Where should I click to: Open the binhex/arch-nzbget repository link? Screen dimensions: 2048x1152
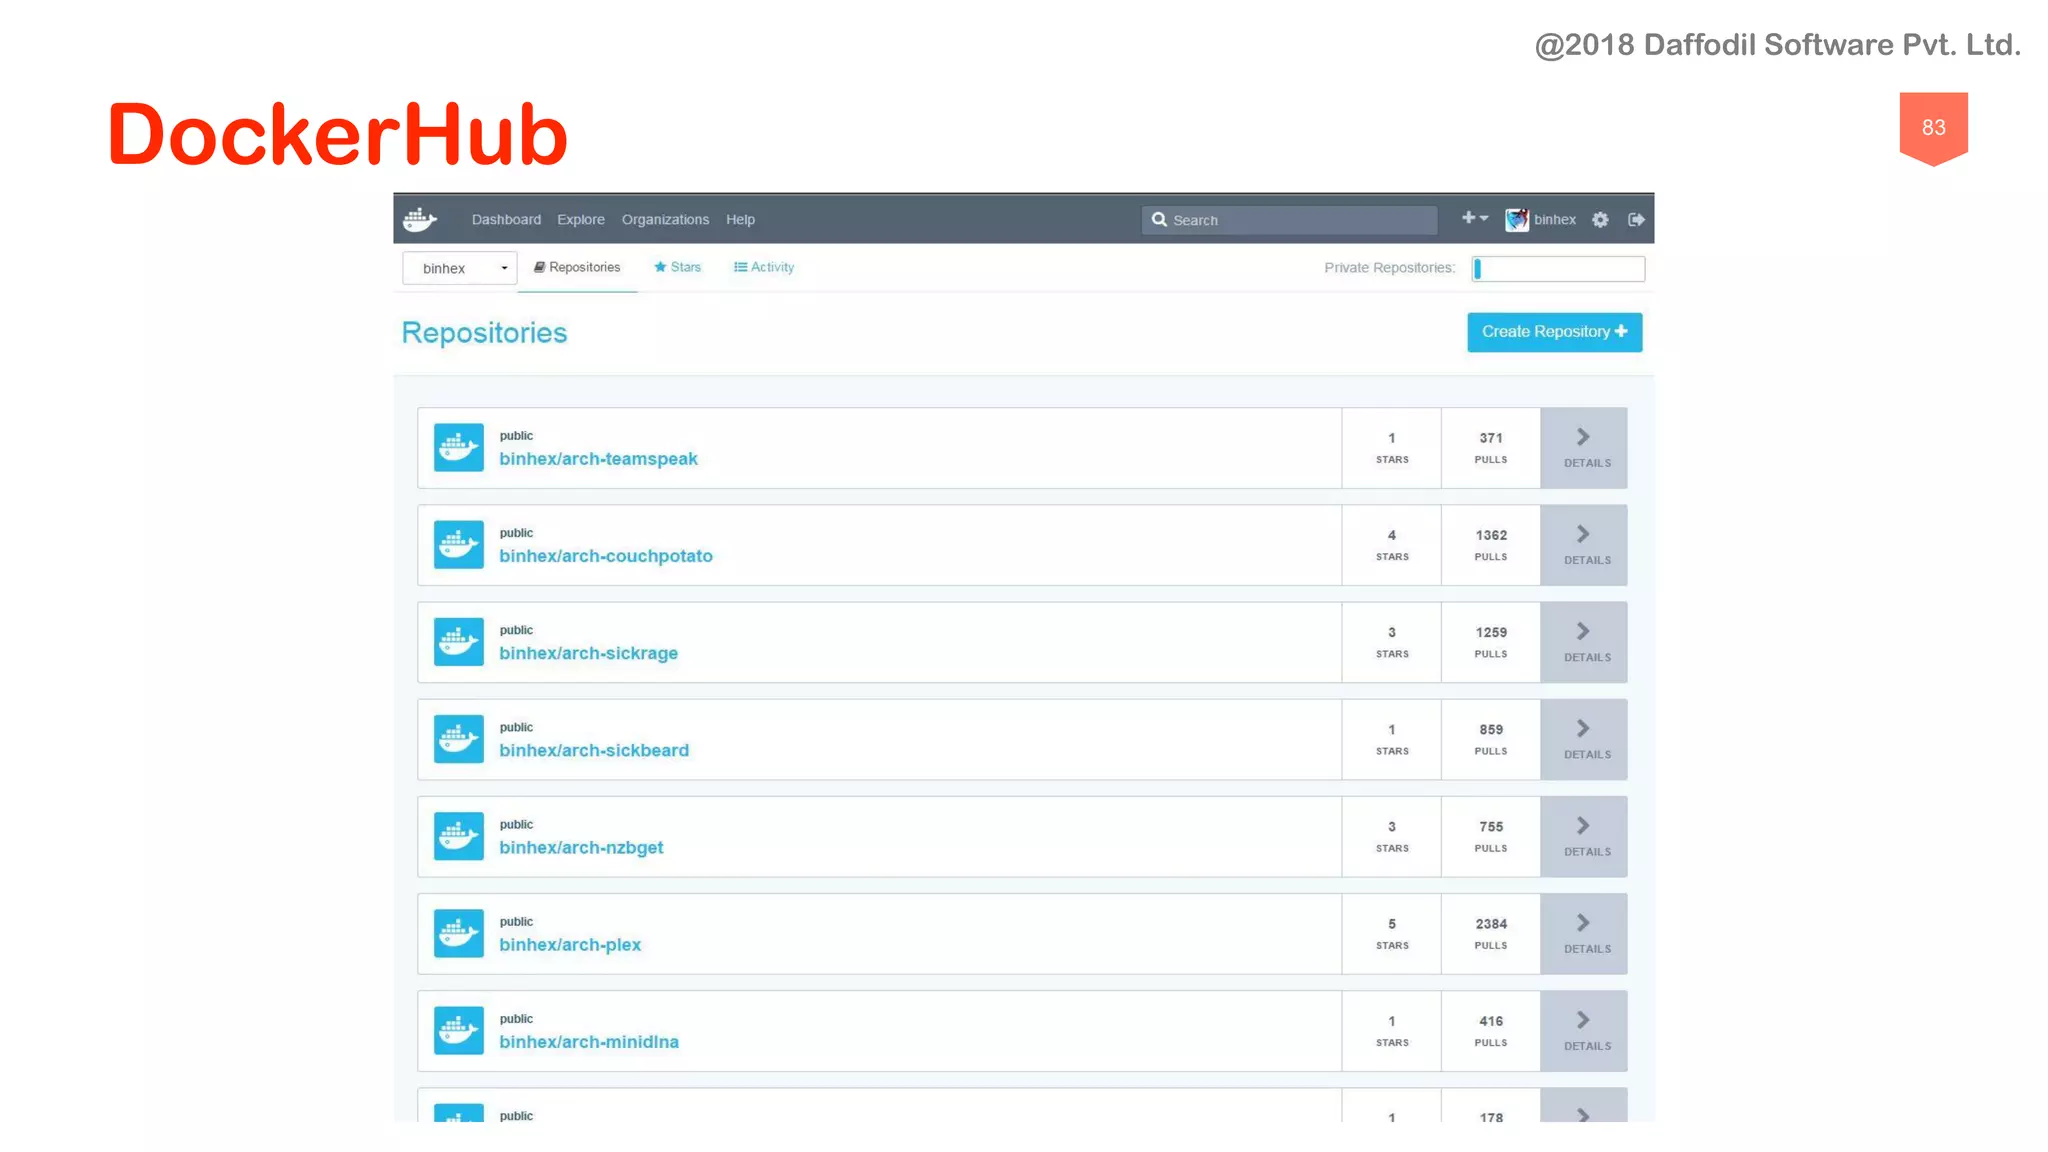point(581,847)
